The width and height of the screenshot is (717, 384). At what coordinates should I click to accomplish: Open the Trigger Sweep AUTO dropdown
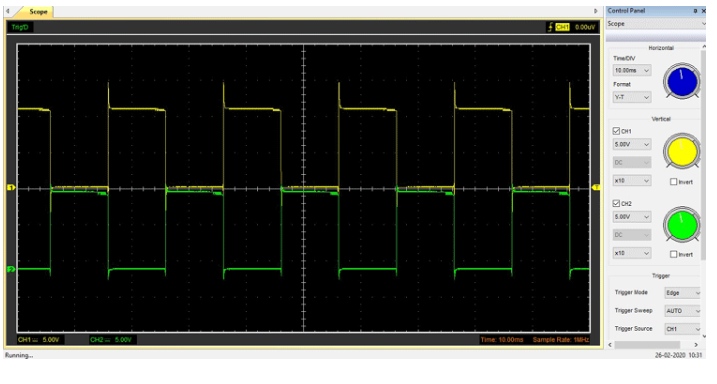point(682,311)
